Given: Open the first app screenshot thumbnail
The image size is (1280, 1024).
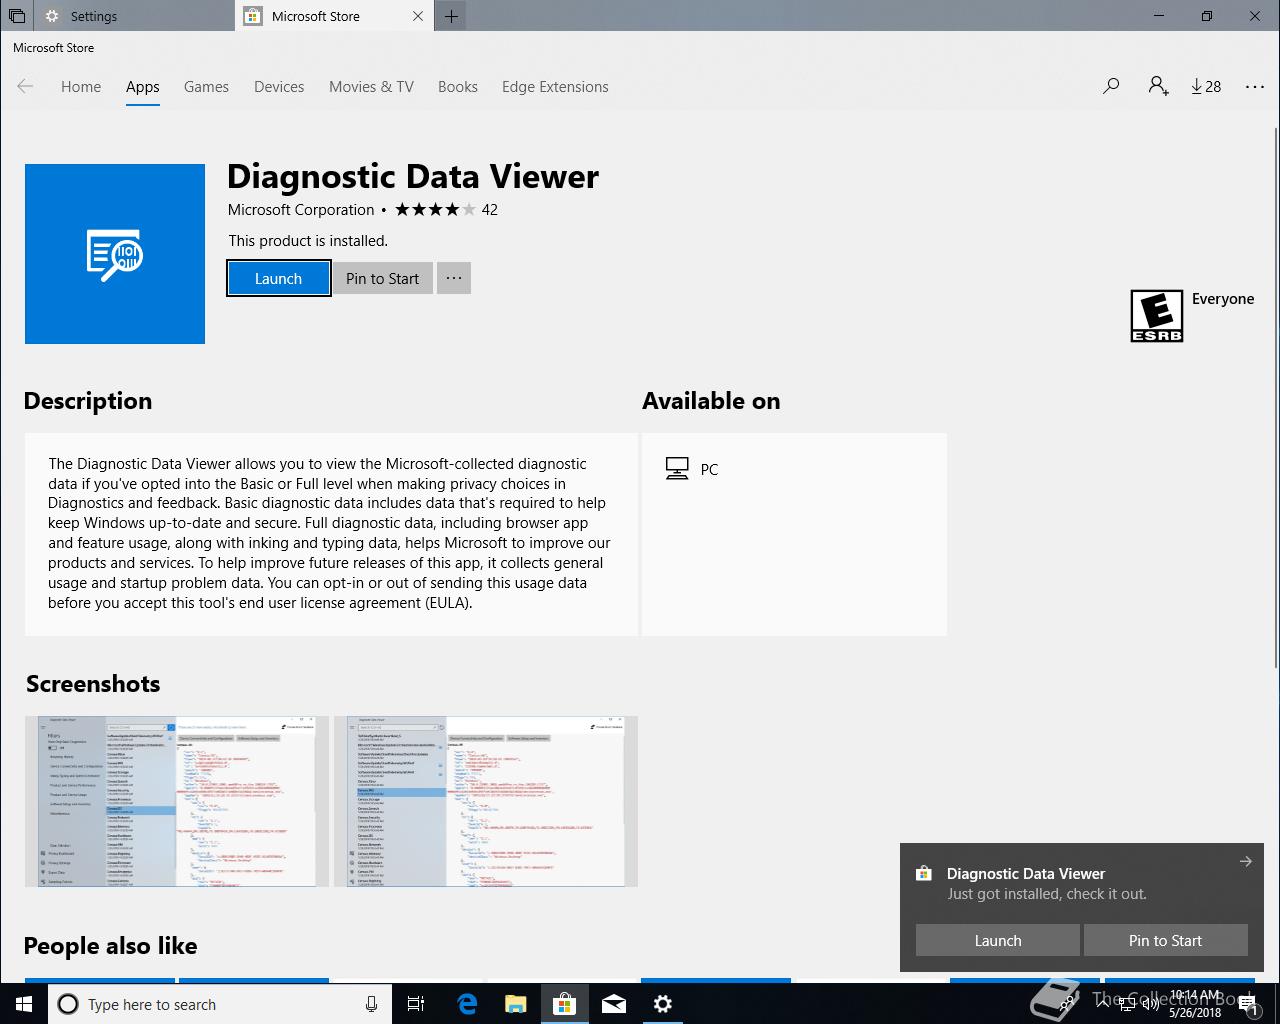Looking at the screenshot, I should 177,801.
